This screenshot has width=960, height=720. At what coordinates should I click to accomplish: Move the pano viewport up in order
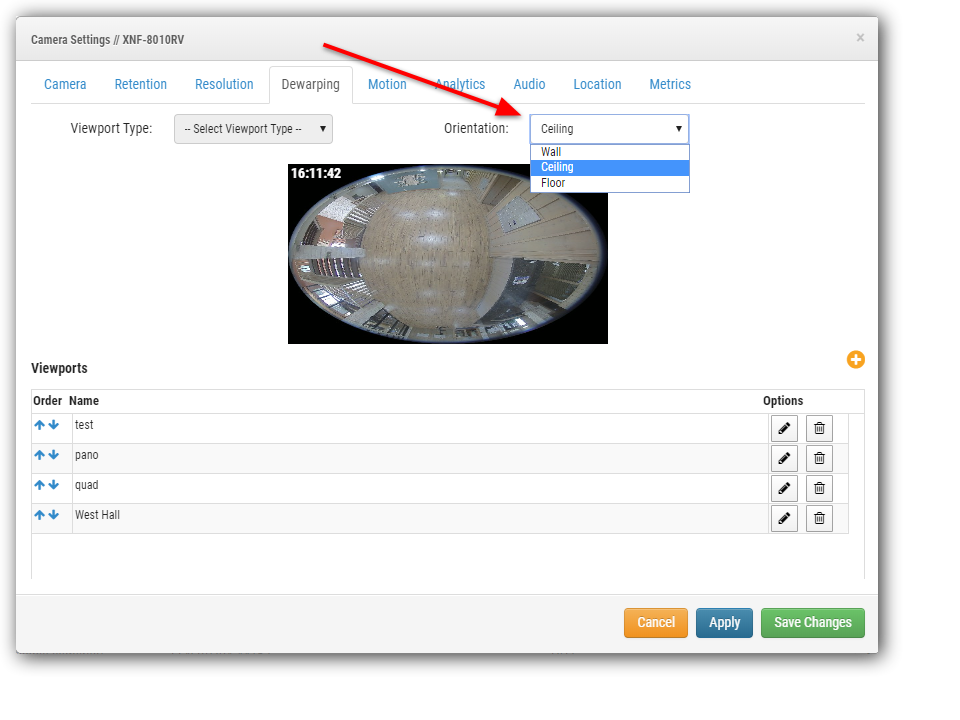(40, 454)
